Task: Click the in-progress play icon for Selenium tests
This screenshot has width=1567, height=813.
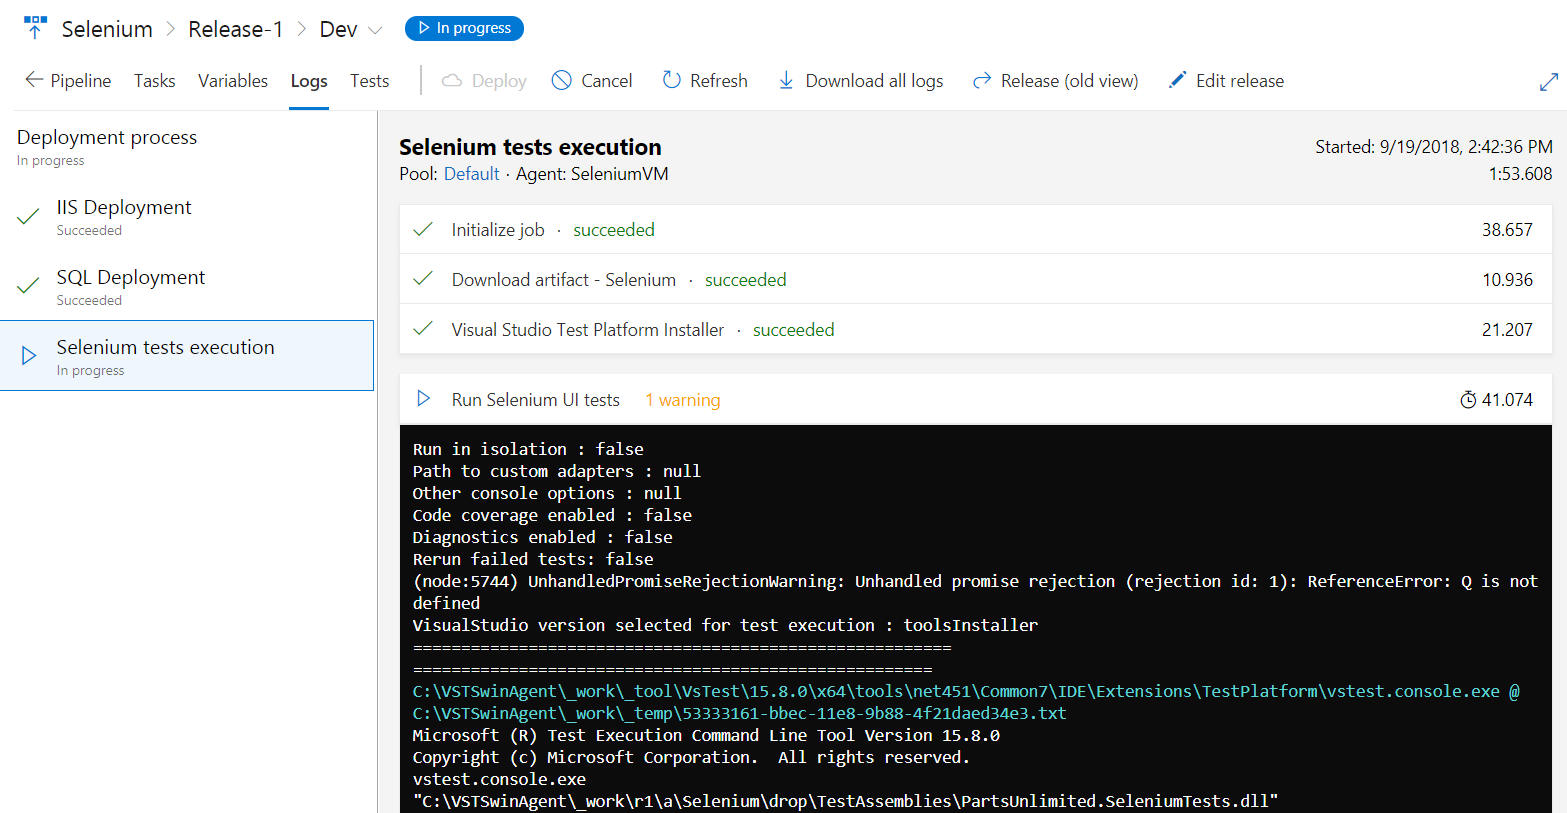Action: [29, 355]
